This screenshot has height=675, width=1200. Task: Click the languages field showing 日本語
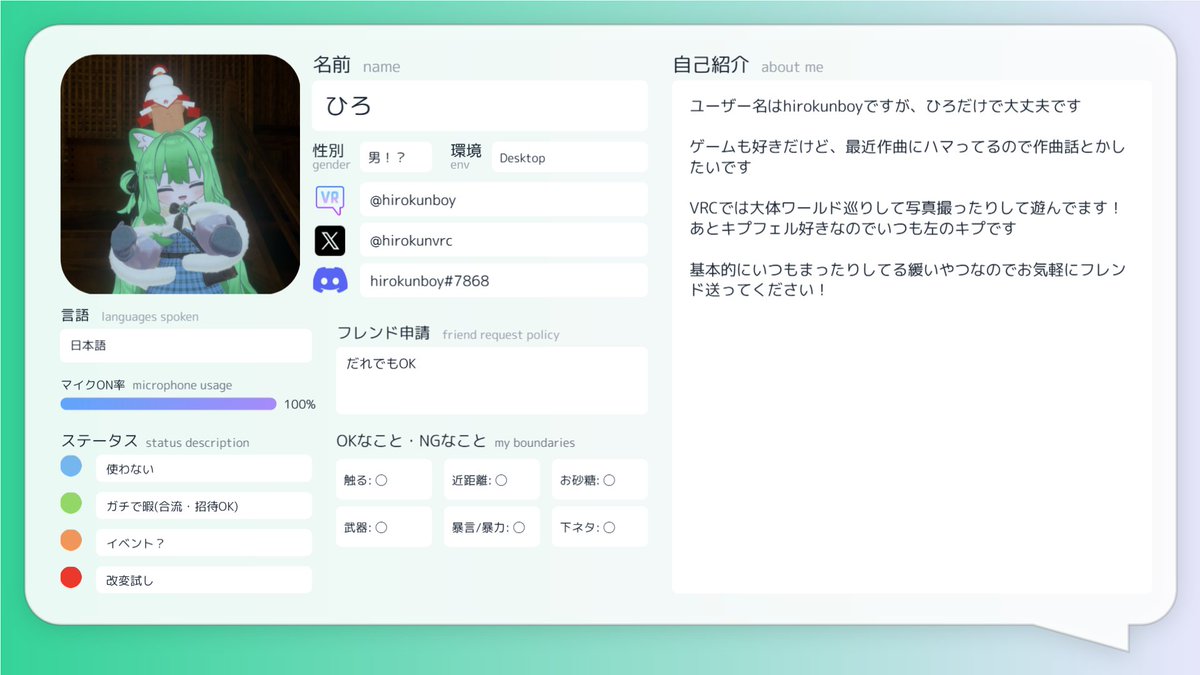pos(186,345)
